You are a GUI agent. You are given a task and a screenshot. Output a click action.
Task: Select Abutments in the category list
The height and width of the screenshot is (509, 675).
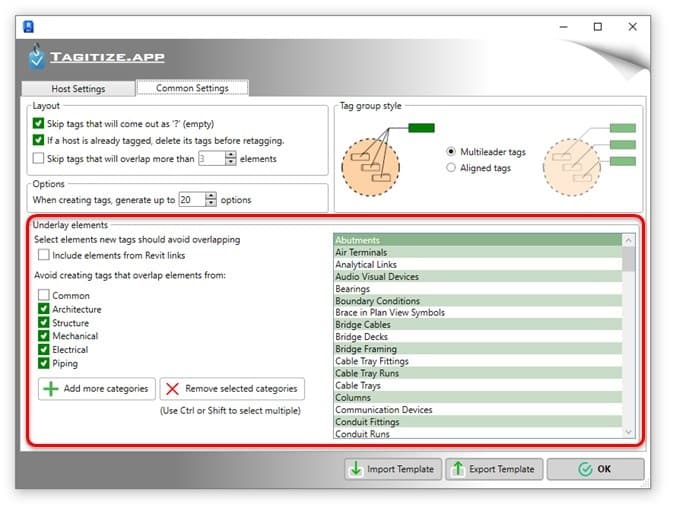click(x=478, y=240)
